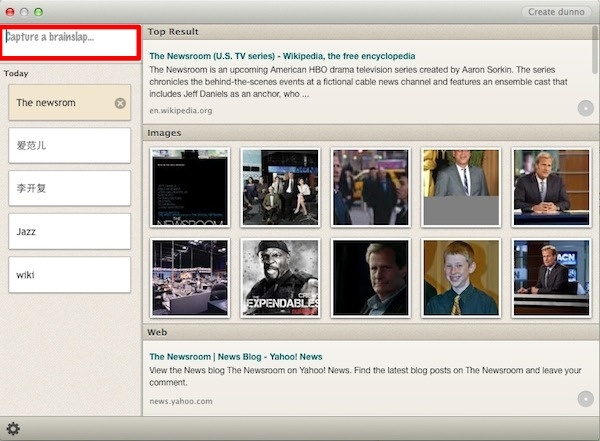Click the Create dunno button
Screen dimensions: 600x441
(556, 12)
